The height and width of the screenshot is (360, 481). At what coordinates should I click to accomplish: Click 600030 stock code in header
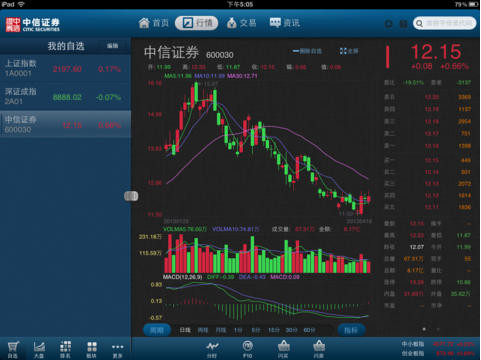[x=220, y=55]
